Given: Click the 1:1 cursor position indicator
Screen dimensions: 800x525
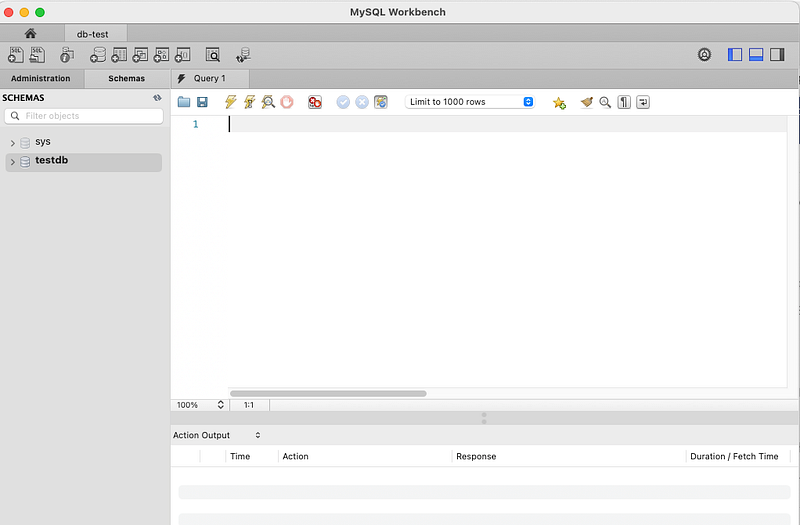Looking at the screenshot, I should pyautogui.click(x=249, y=405).
